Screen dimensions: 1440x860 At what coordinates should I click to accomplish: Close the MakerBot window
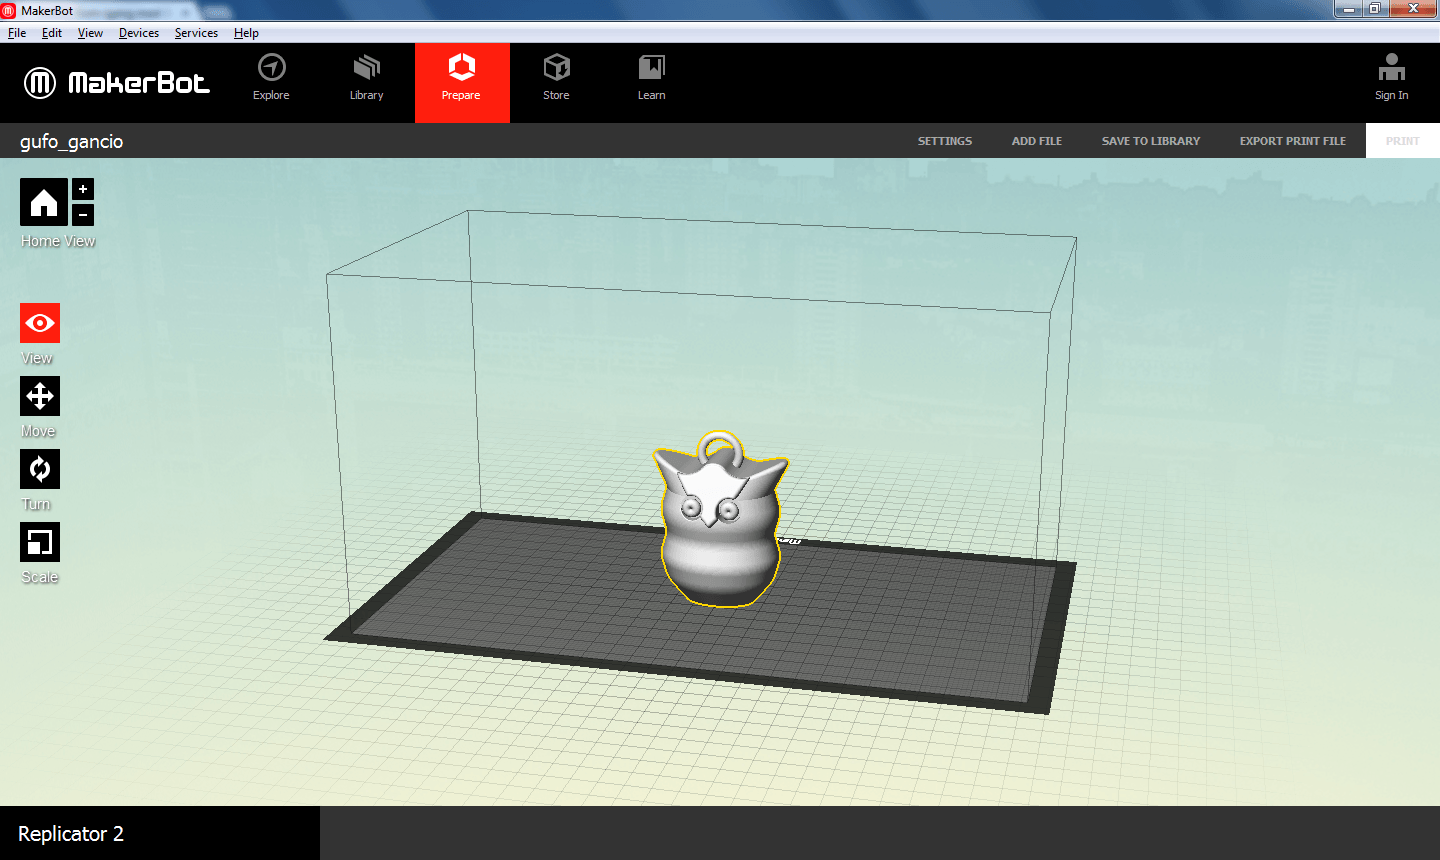(1414, 9)
